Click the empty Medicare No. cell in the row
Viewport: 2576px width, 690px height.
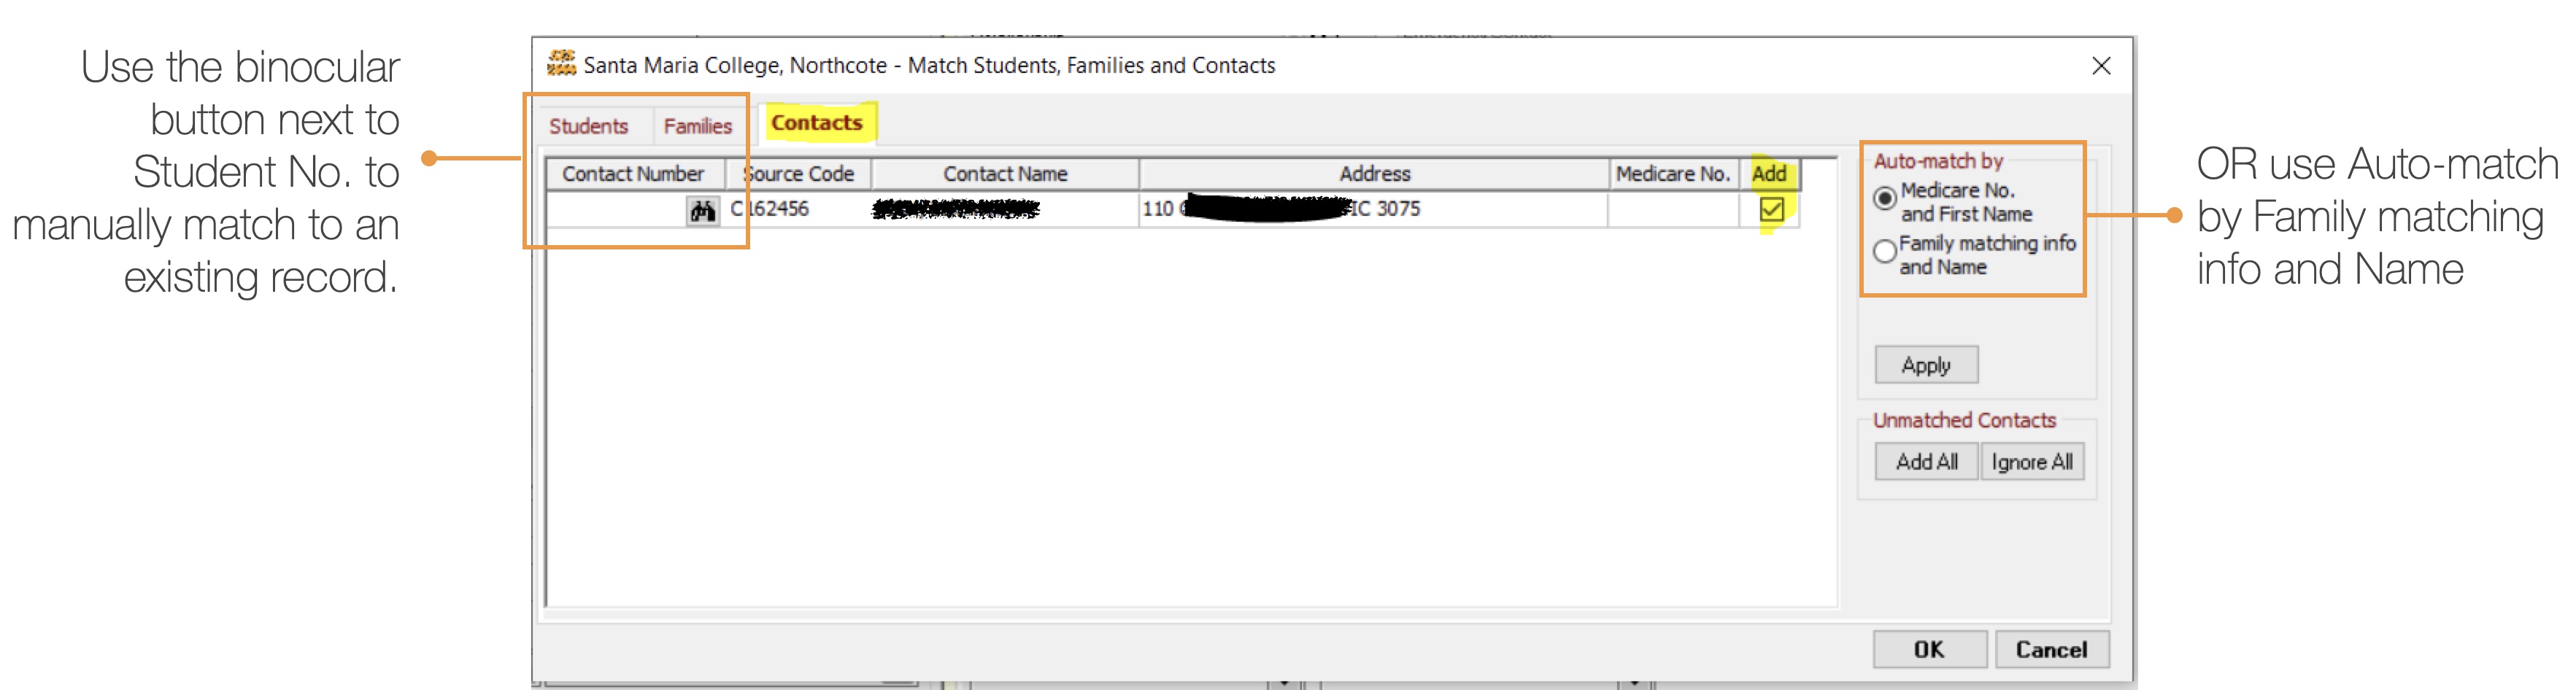pos(1672,209)
